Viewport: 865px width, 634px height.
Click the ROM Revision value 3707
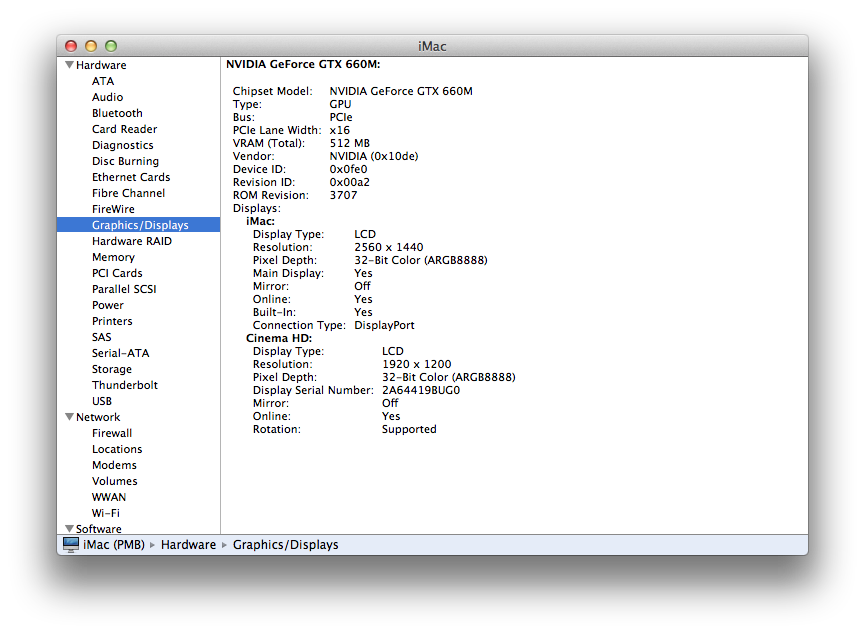click(343, 195)
